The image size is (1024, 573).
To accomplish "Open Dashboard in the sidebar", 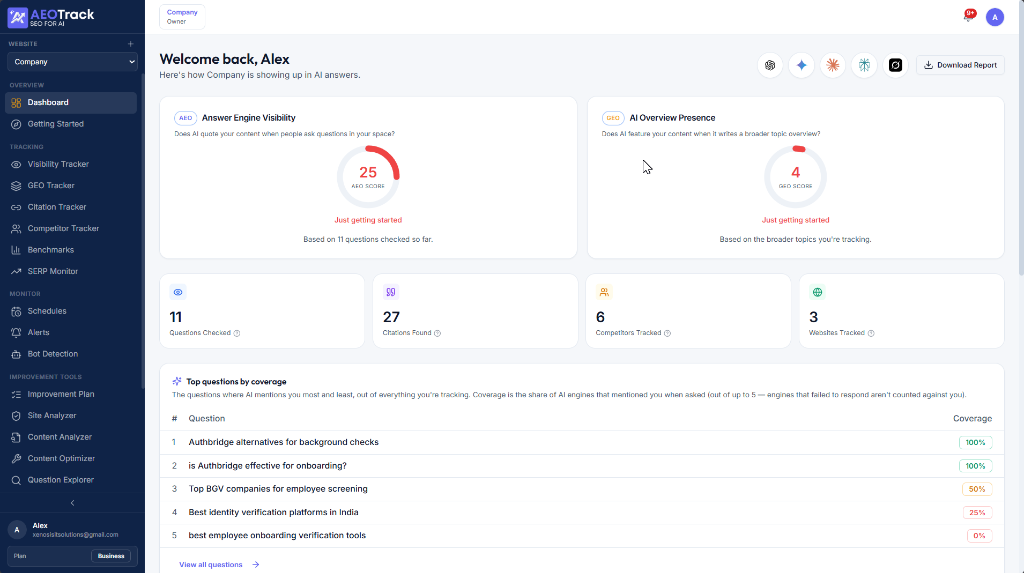I will click(71, 103).
